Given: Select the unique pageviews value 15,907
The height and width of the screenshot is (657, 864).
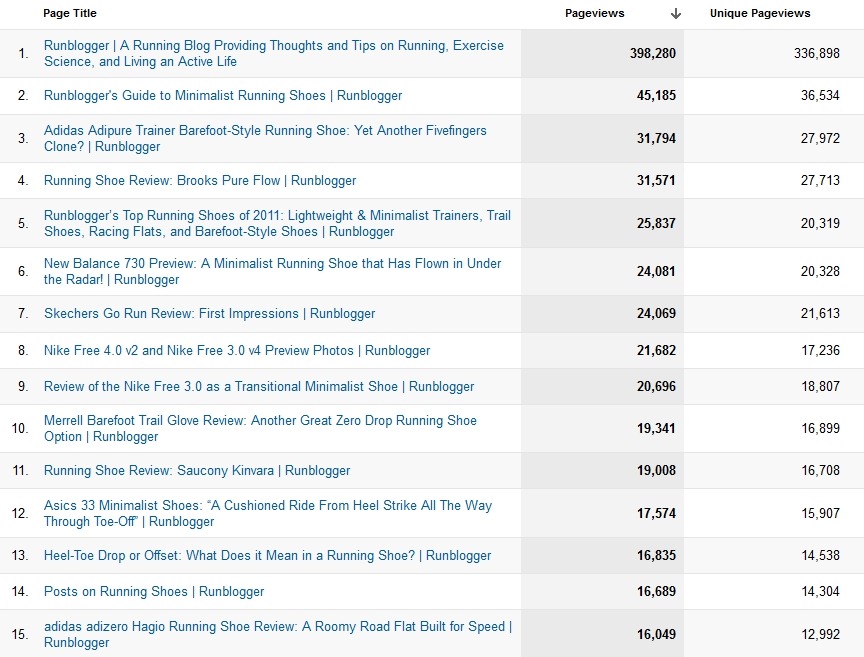Looking at the screenshot, I should click(820, 513).
